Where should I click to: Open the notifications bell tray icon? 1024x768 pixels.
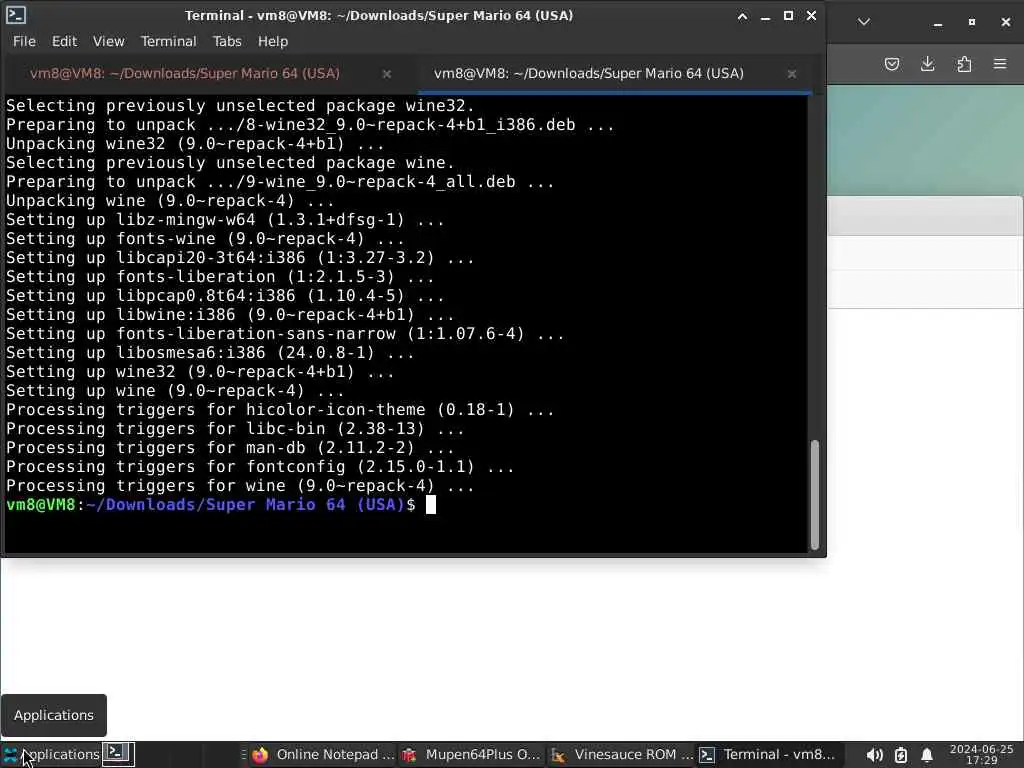[x=927, y=756]
